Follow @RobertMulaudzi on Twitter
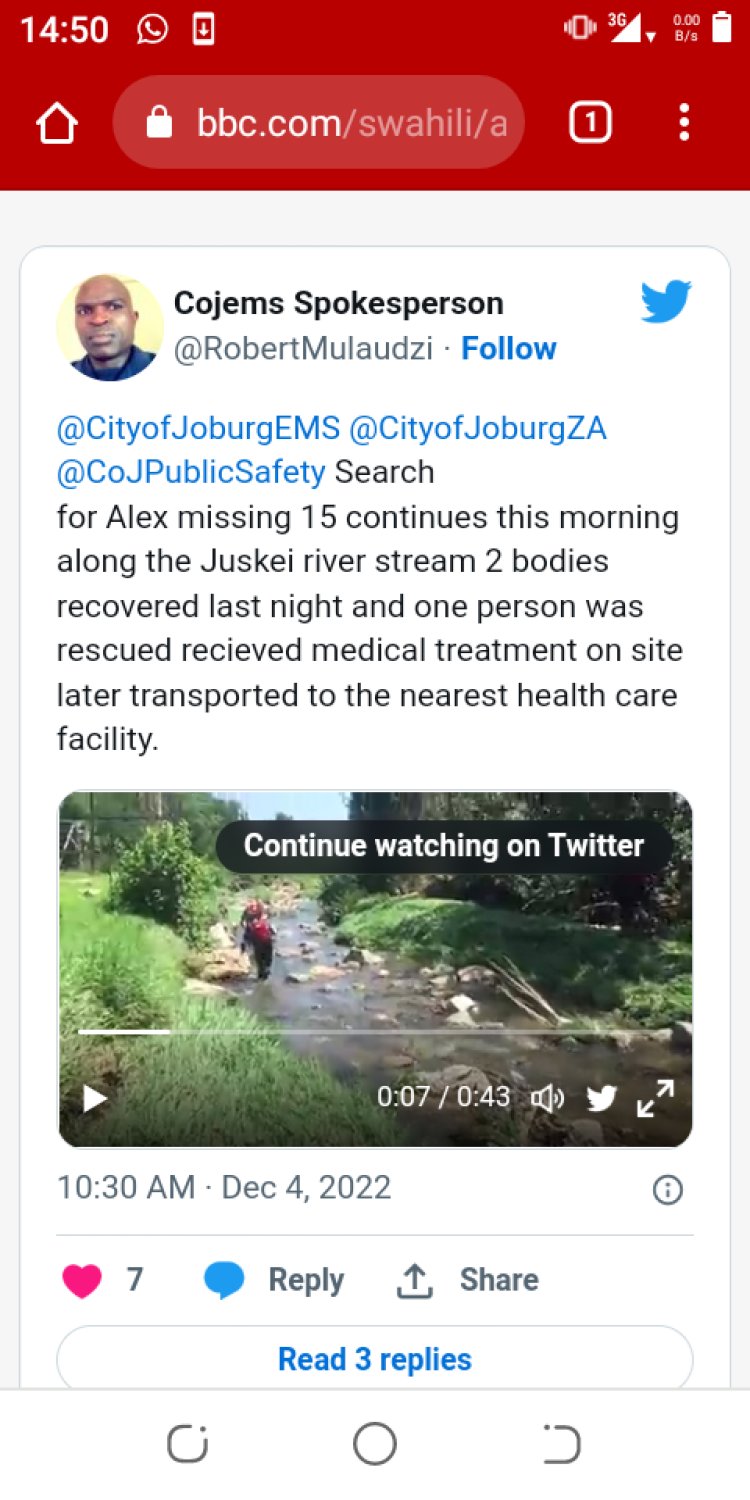The height and width of the screenshot is (1500, 750). pyautogui.click(x=508, y=348)
